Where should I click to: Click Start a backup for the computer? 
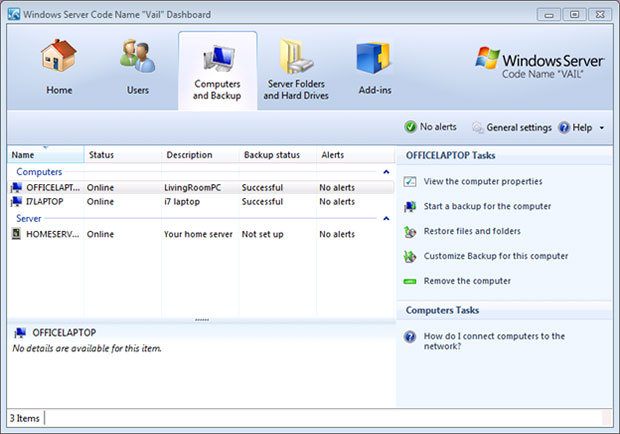pos(487,206)
